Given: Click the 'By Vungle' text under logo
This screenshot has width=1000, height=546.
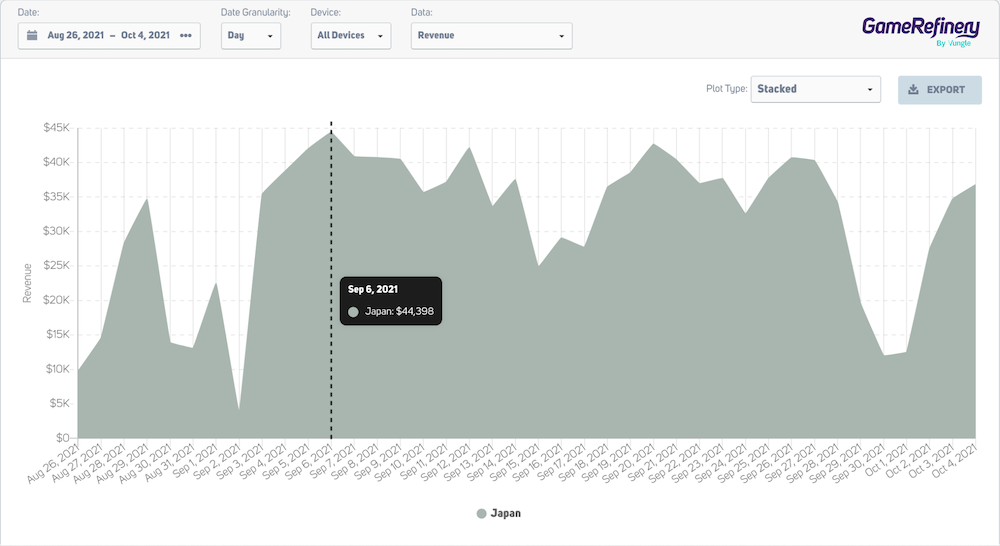Looking at the screenshot, I should click(953, 43).
